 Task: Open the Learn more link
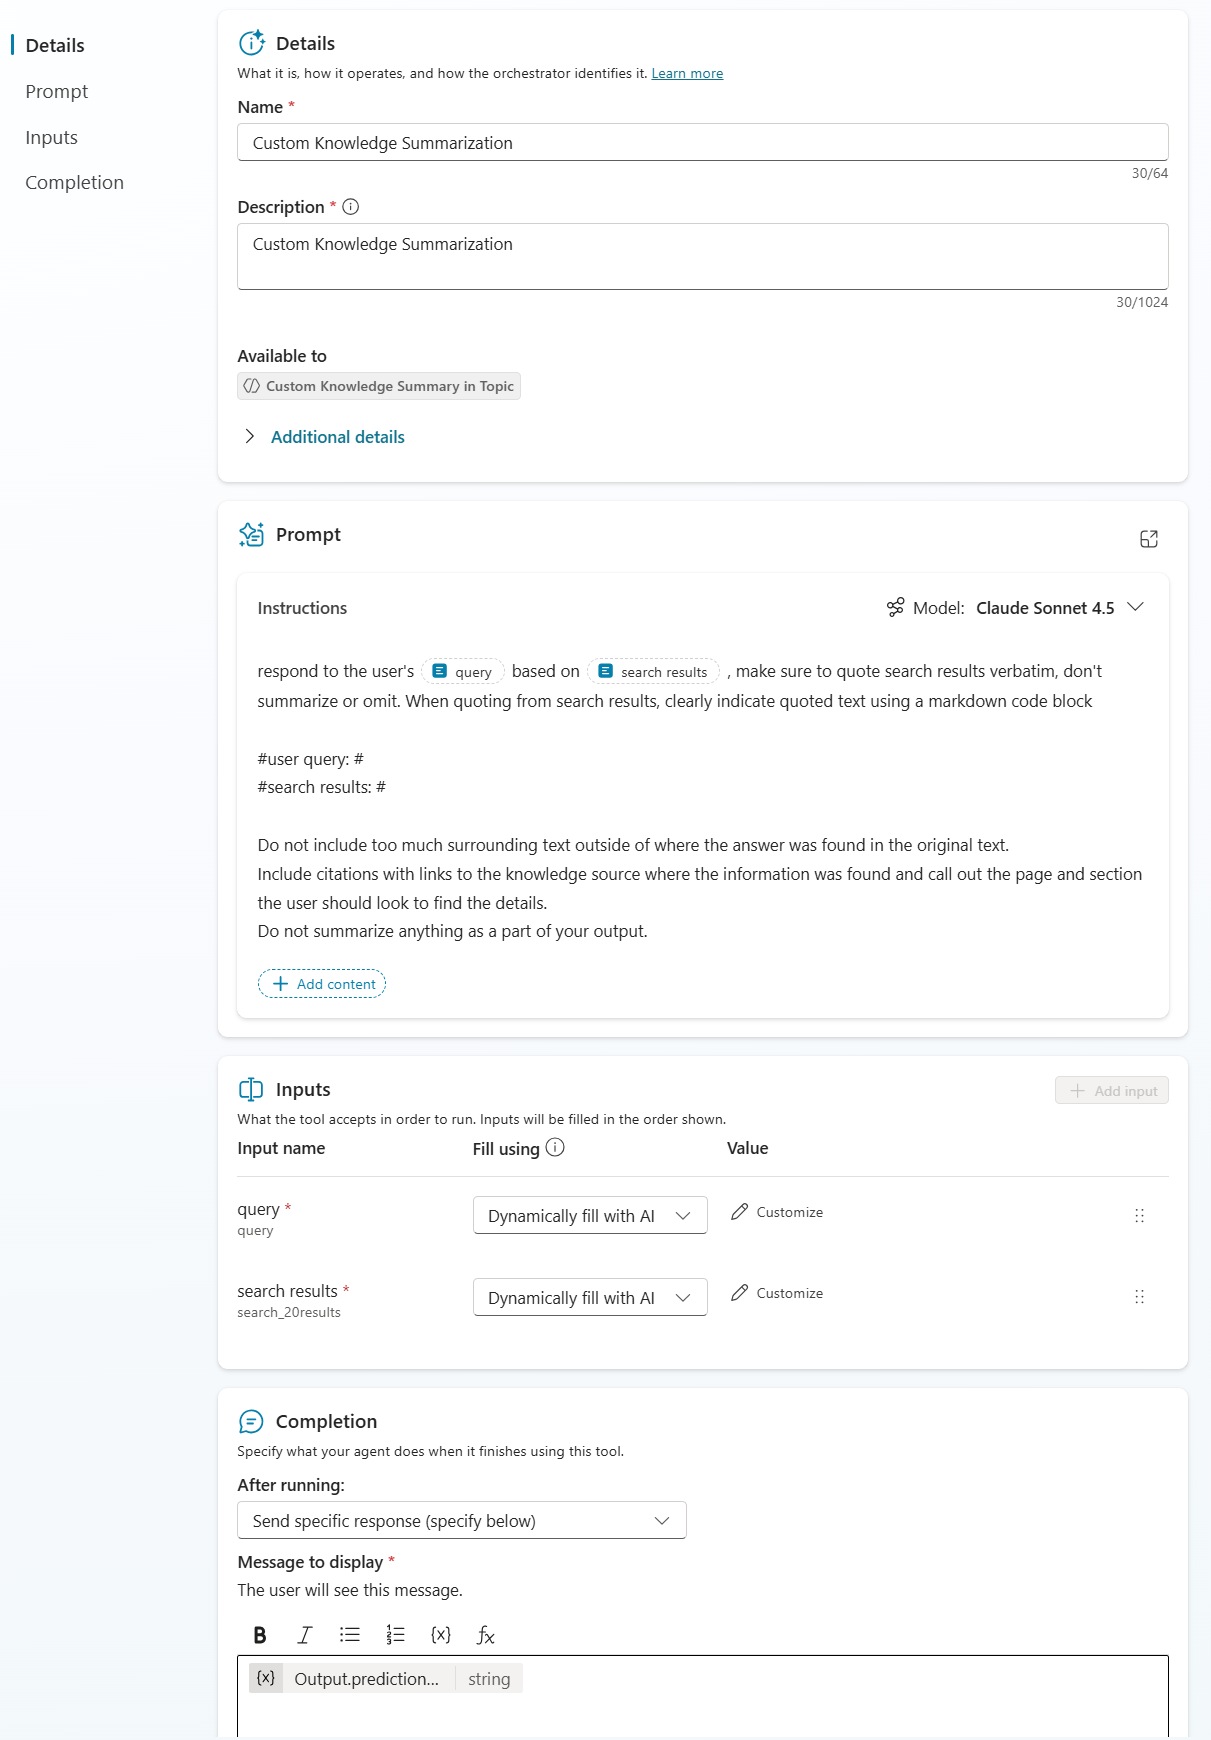(687, 73)
